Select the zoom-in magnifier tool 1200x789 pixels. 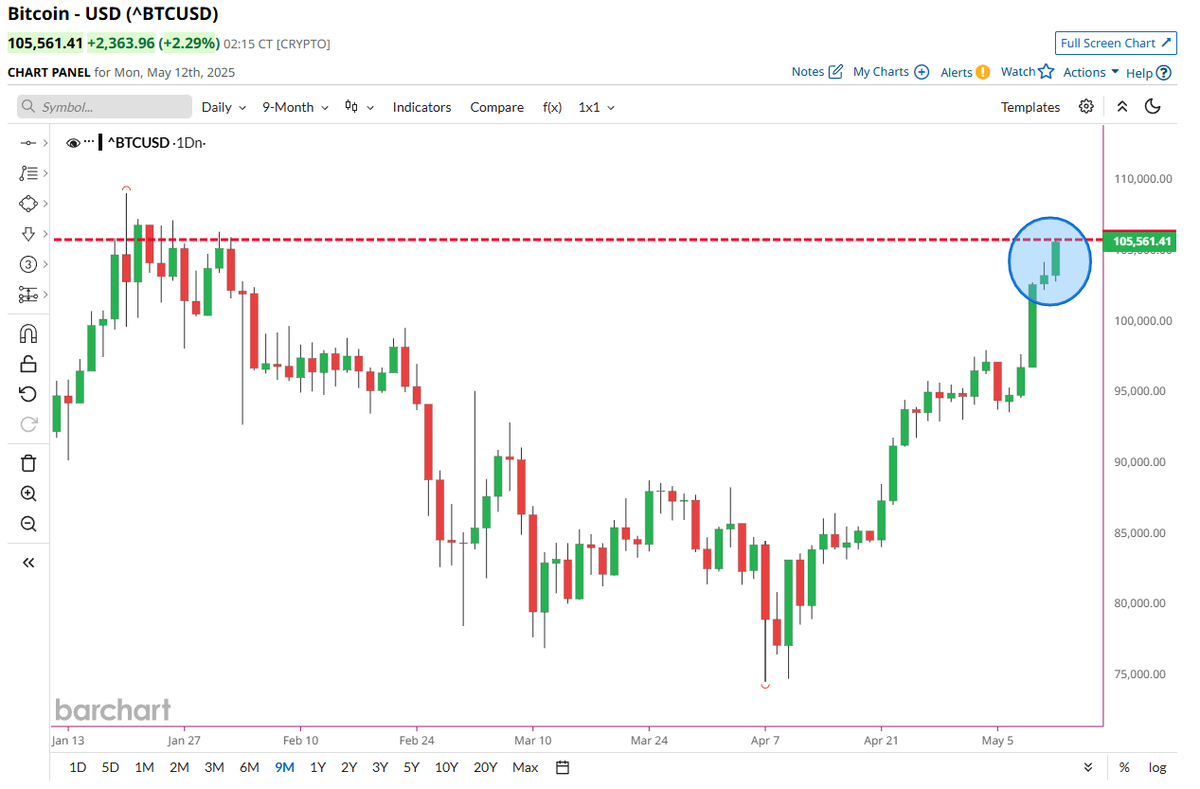click(28, 492)
